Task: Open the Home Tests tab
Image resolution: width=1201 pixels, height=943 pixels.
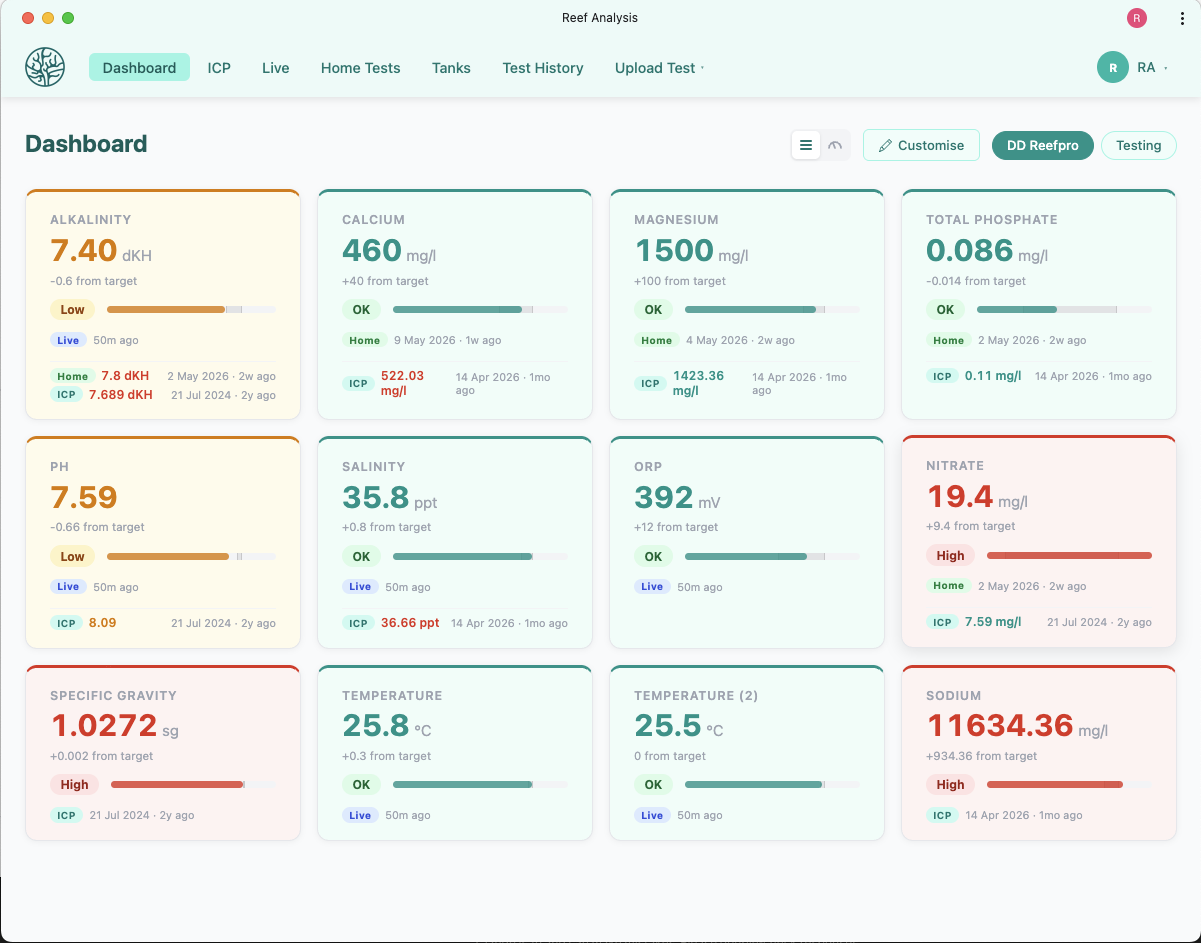Action: click(x=360, y=68)
